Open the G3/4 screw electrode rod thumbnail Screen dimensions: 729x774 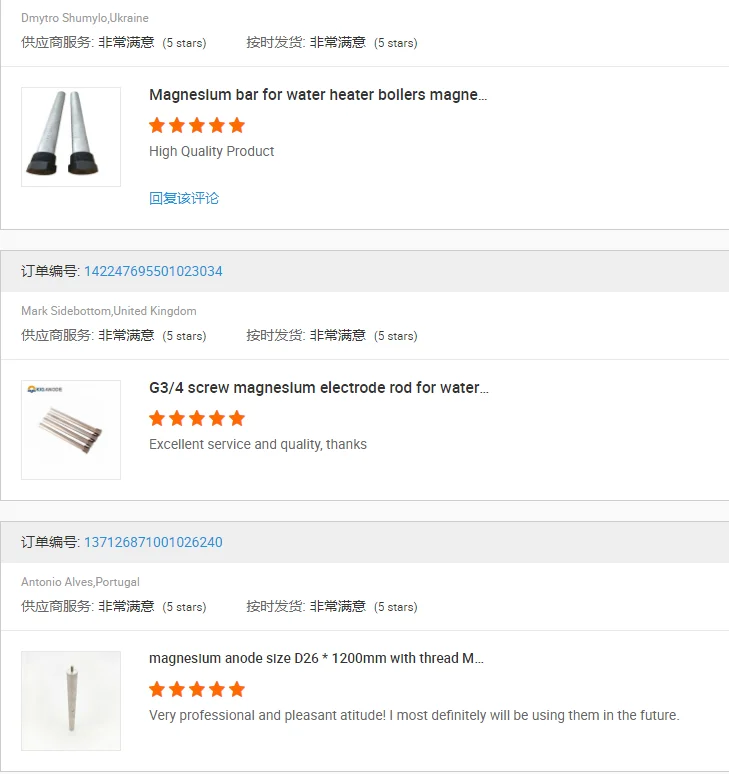point(71,430)
